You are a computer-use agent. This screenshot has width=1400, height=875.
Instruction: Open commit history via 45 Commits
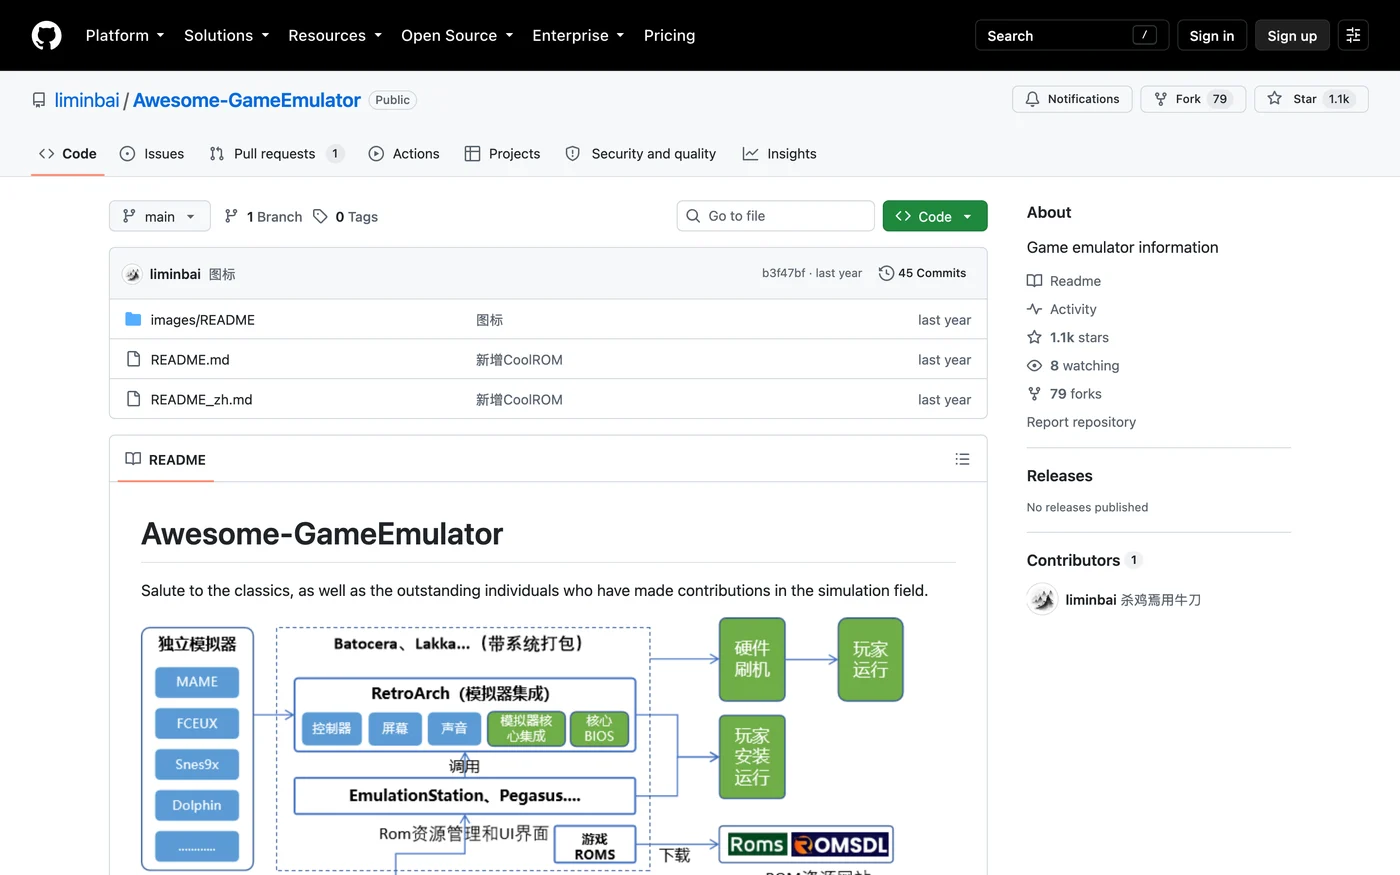tap(922, 273)
